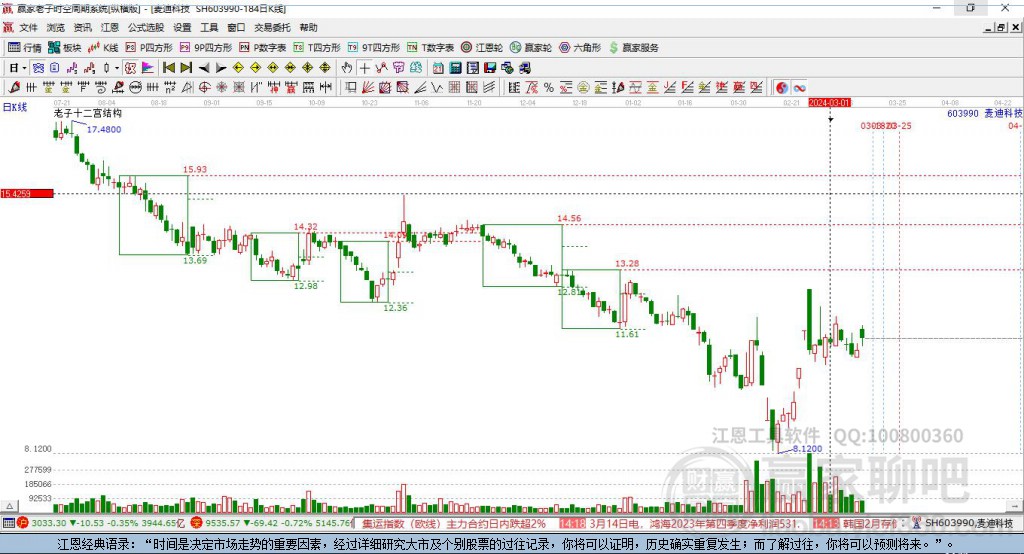Screen dimensions: 1024x554
Task: Click the 17.4800 high price label
Action: pyautogui.click(x=104, y=129)
